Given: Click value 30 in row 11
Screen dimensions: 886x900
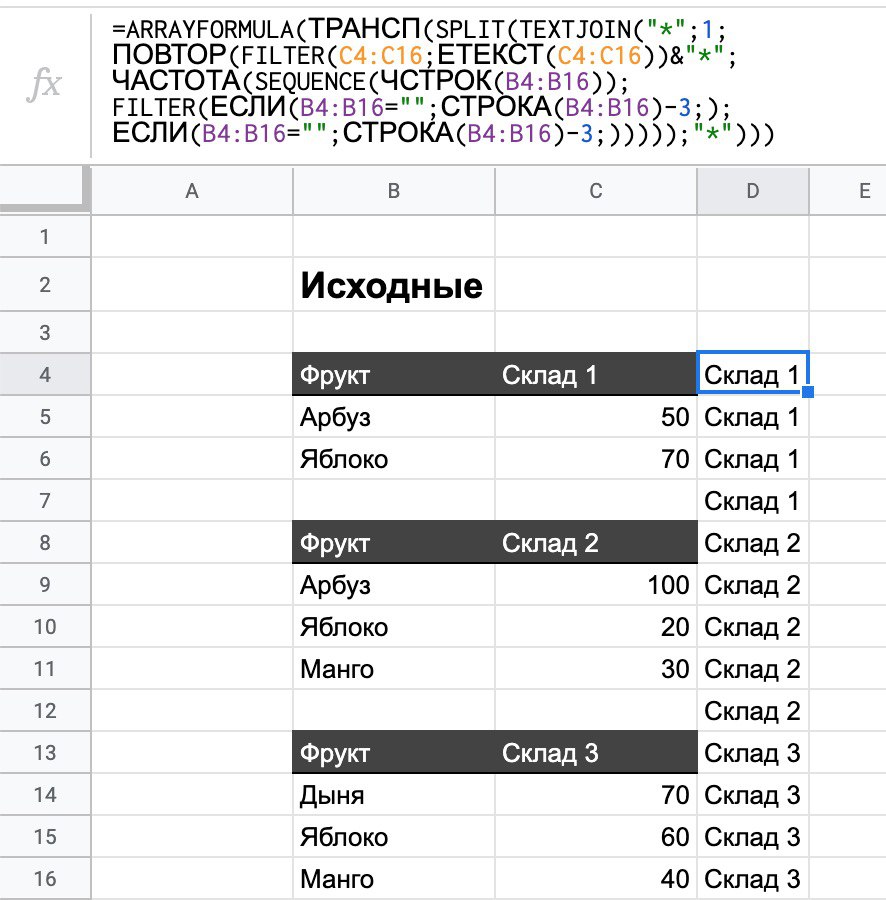Looking at the screenshot, I should coord(596,668).
